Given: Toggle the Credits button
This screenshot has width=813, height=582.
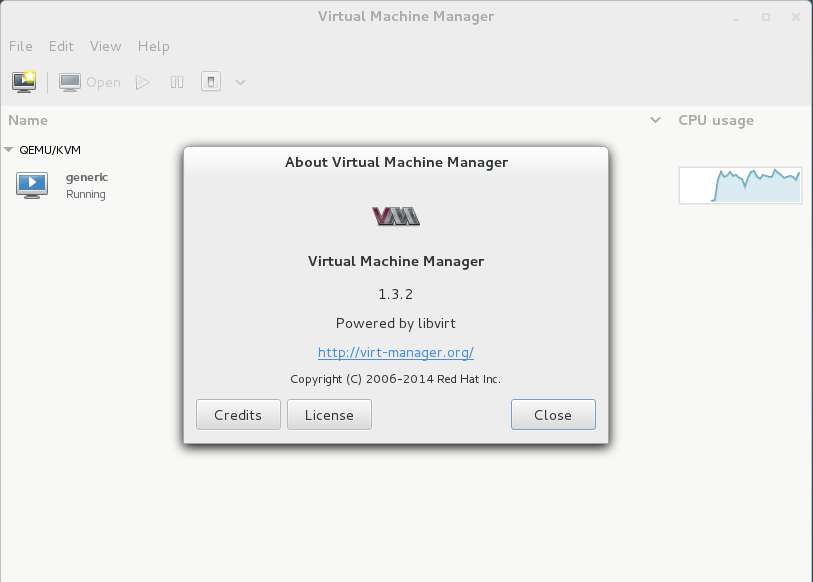Looking at the screenshot, I should (x=238, y=415).
